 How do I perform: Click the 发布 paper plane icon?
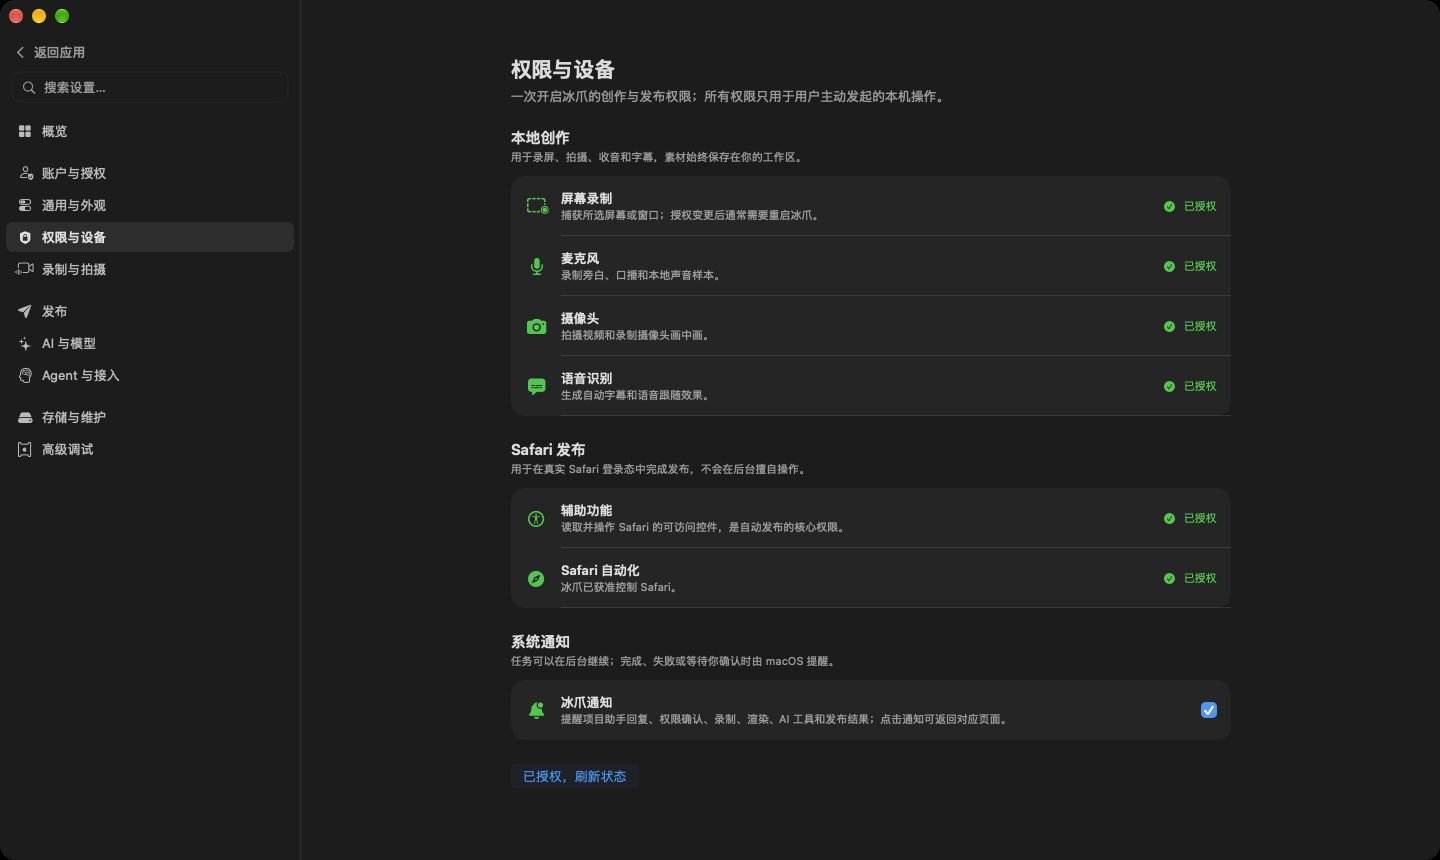(25, 311)
